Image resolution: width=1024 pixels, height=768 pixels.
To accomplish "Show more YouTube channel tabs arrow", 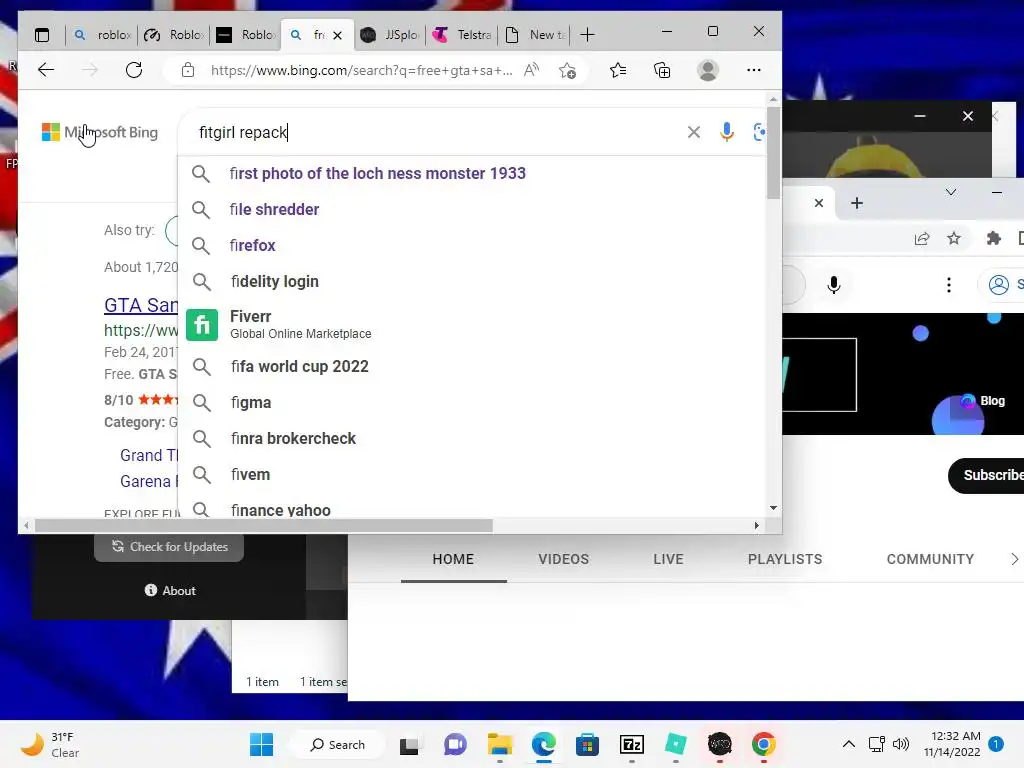I will (1014, 560).
